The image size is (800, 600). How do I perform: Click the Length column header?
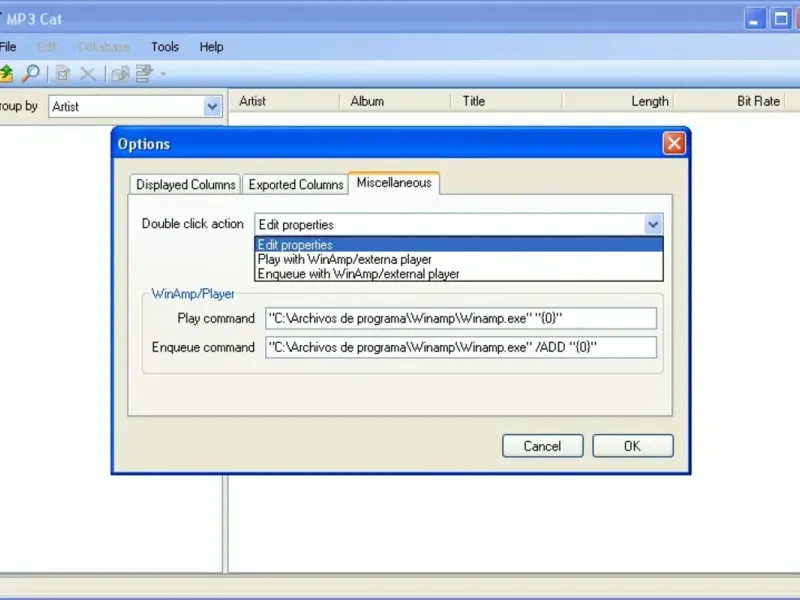click(x=617, y=101)
